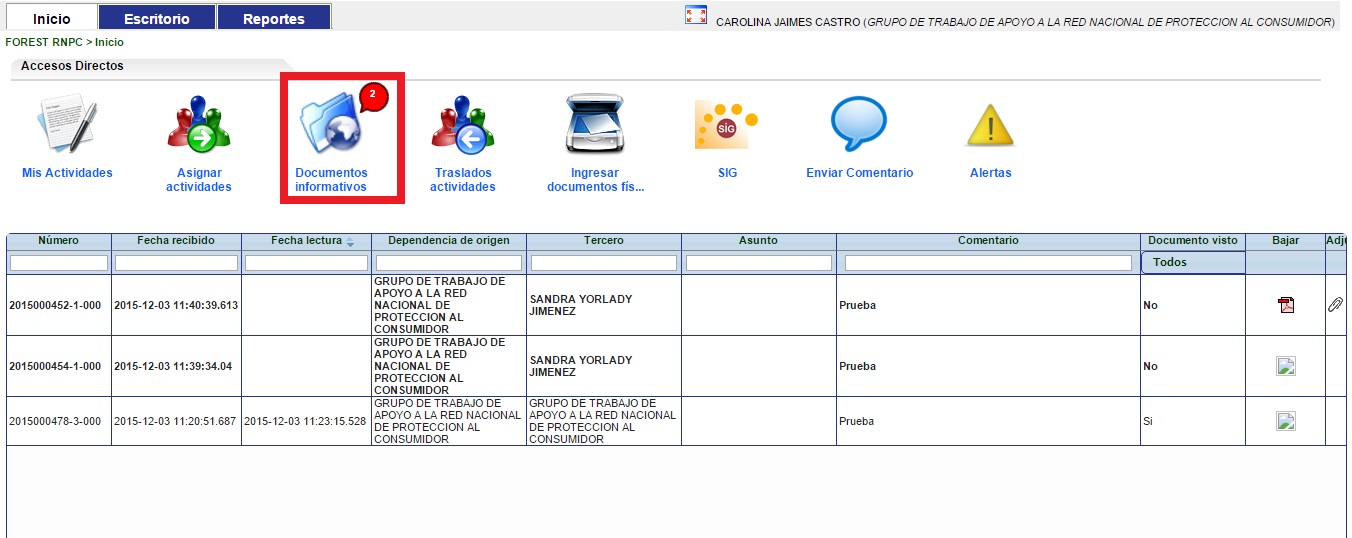This screenshot has width=1352, height=538.
Task: Click Mis Actividades text link
Action: pos(67,173)
